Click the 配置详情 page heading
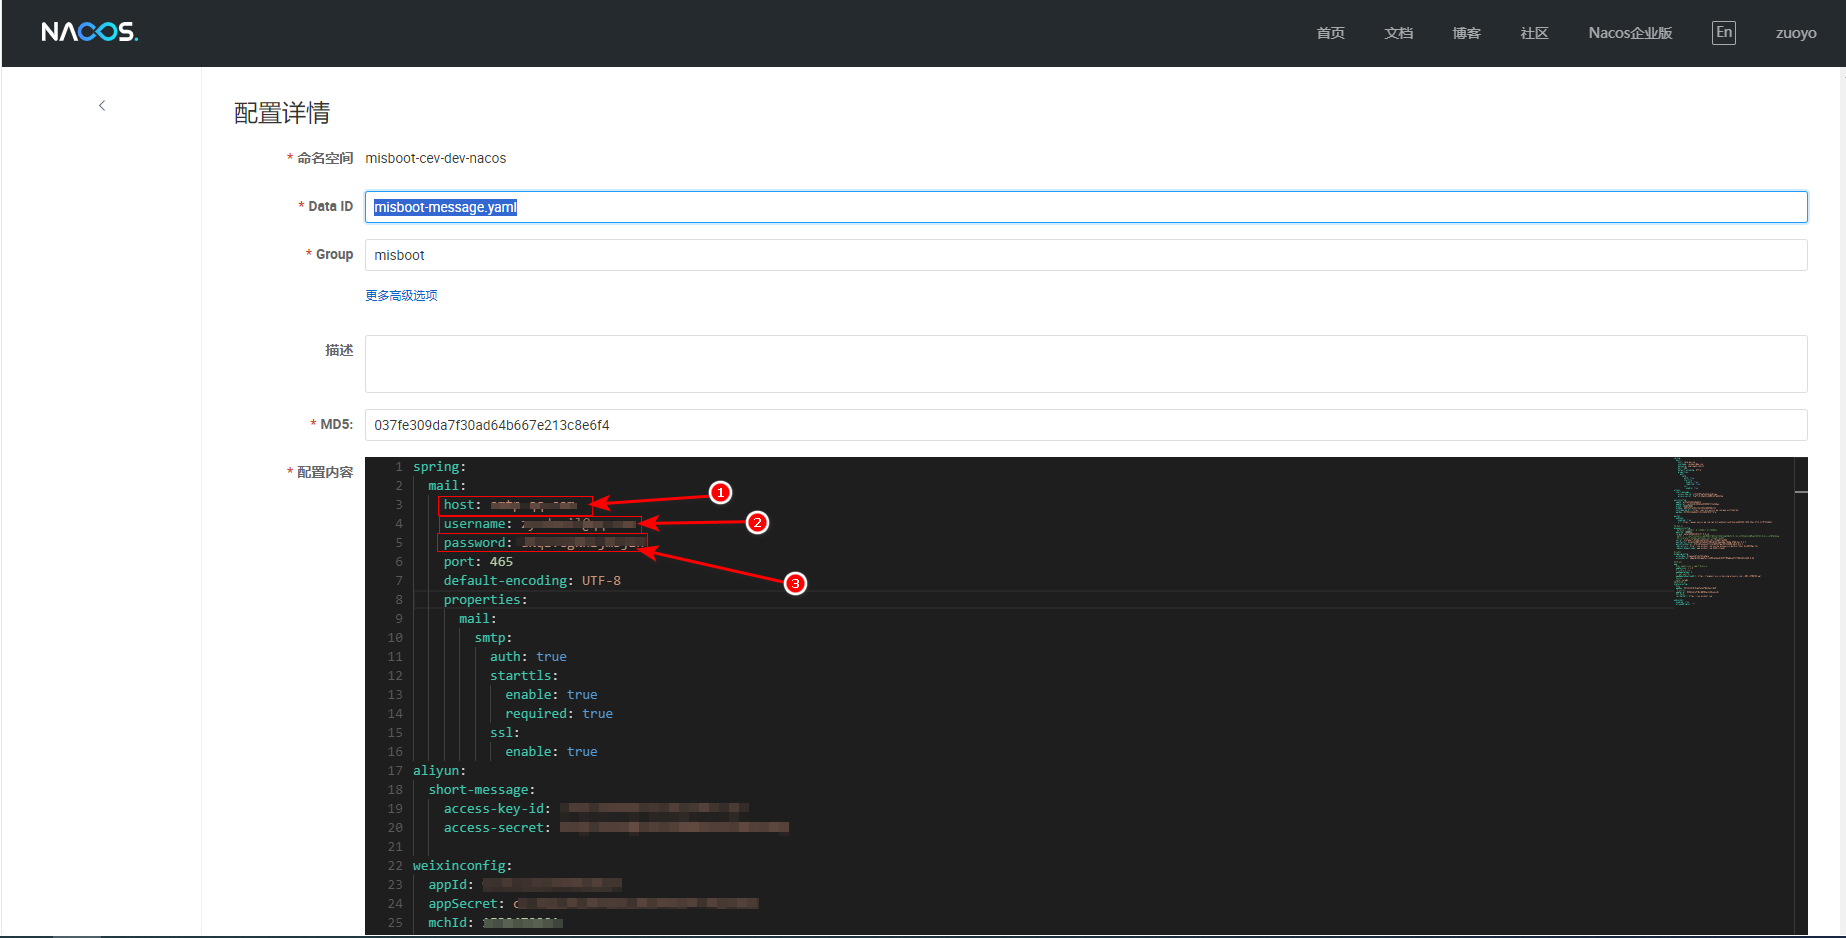The height and width of the screenshot is (938, 1846). point(282,113)
